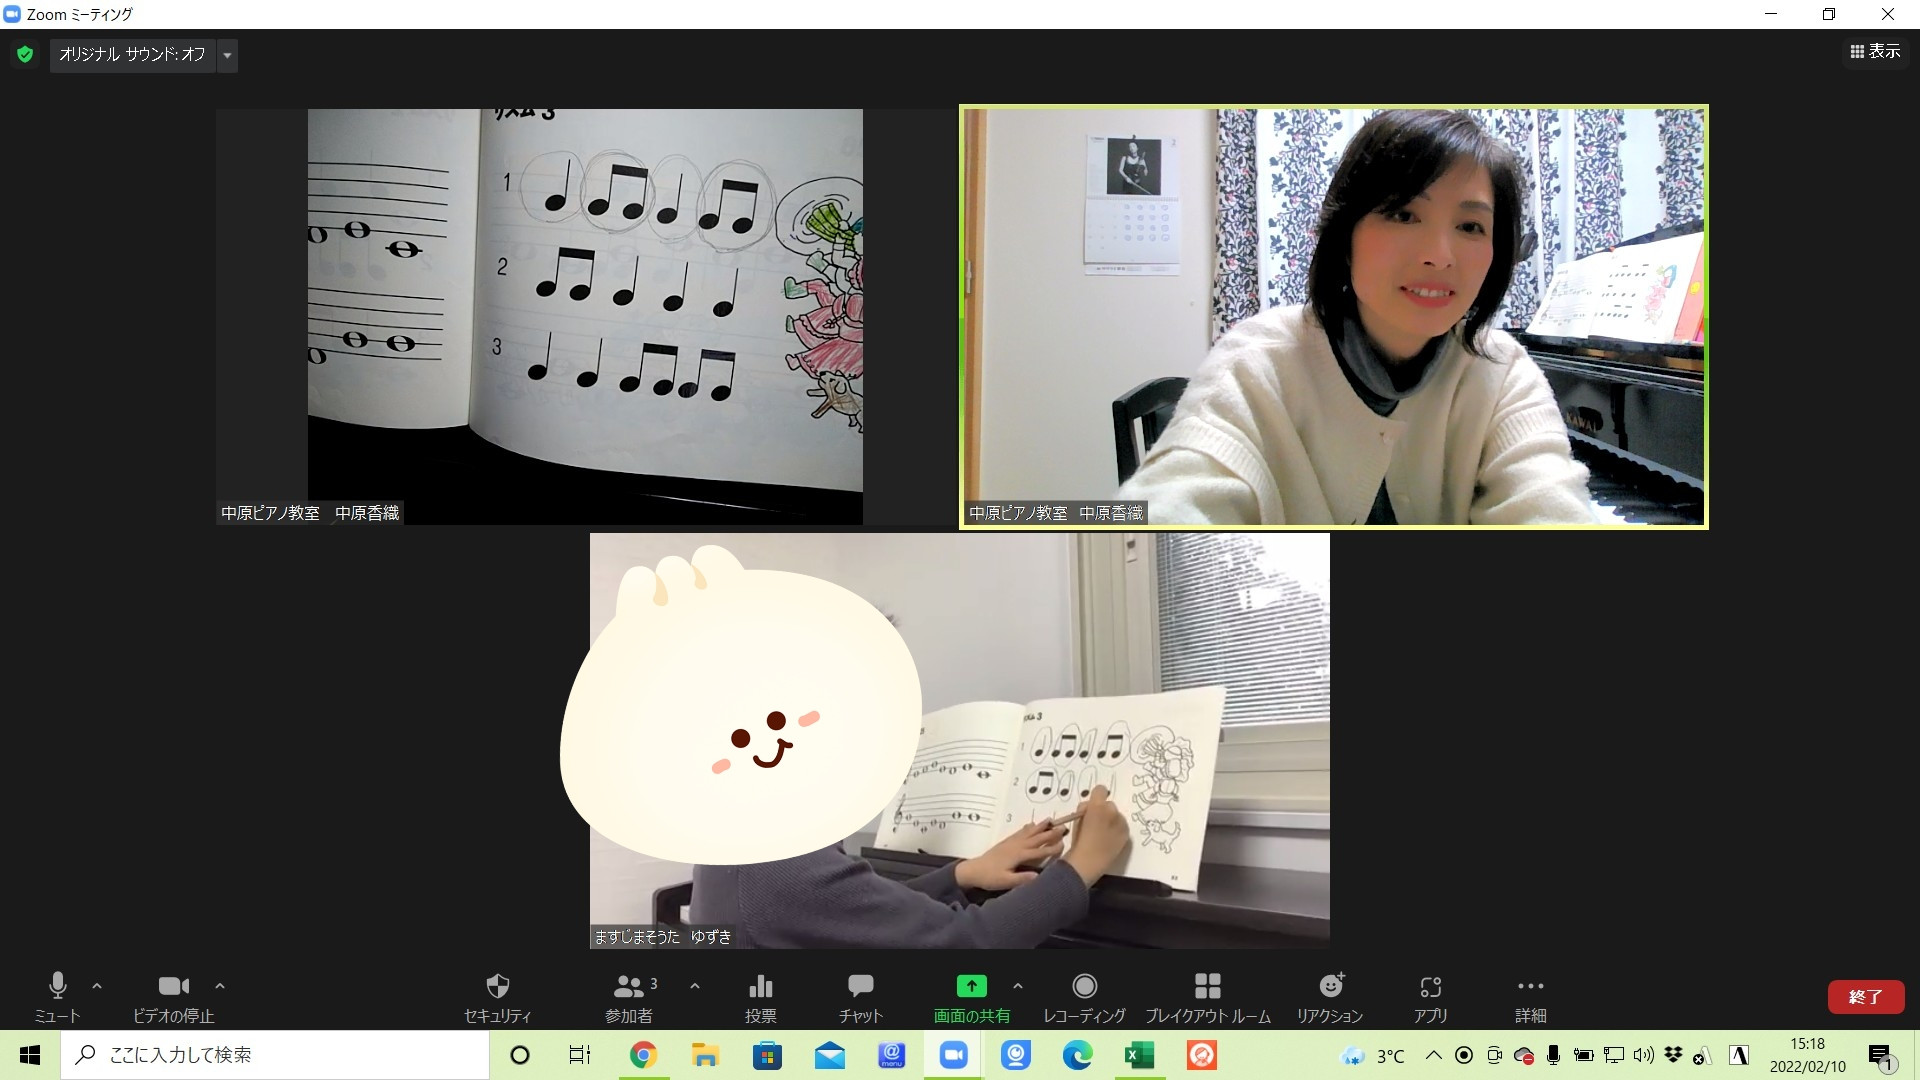This screenshot has height=1080, width=1920.
Task: Expand audio options arrow beside mute
Action: [x=97, y=986]
